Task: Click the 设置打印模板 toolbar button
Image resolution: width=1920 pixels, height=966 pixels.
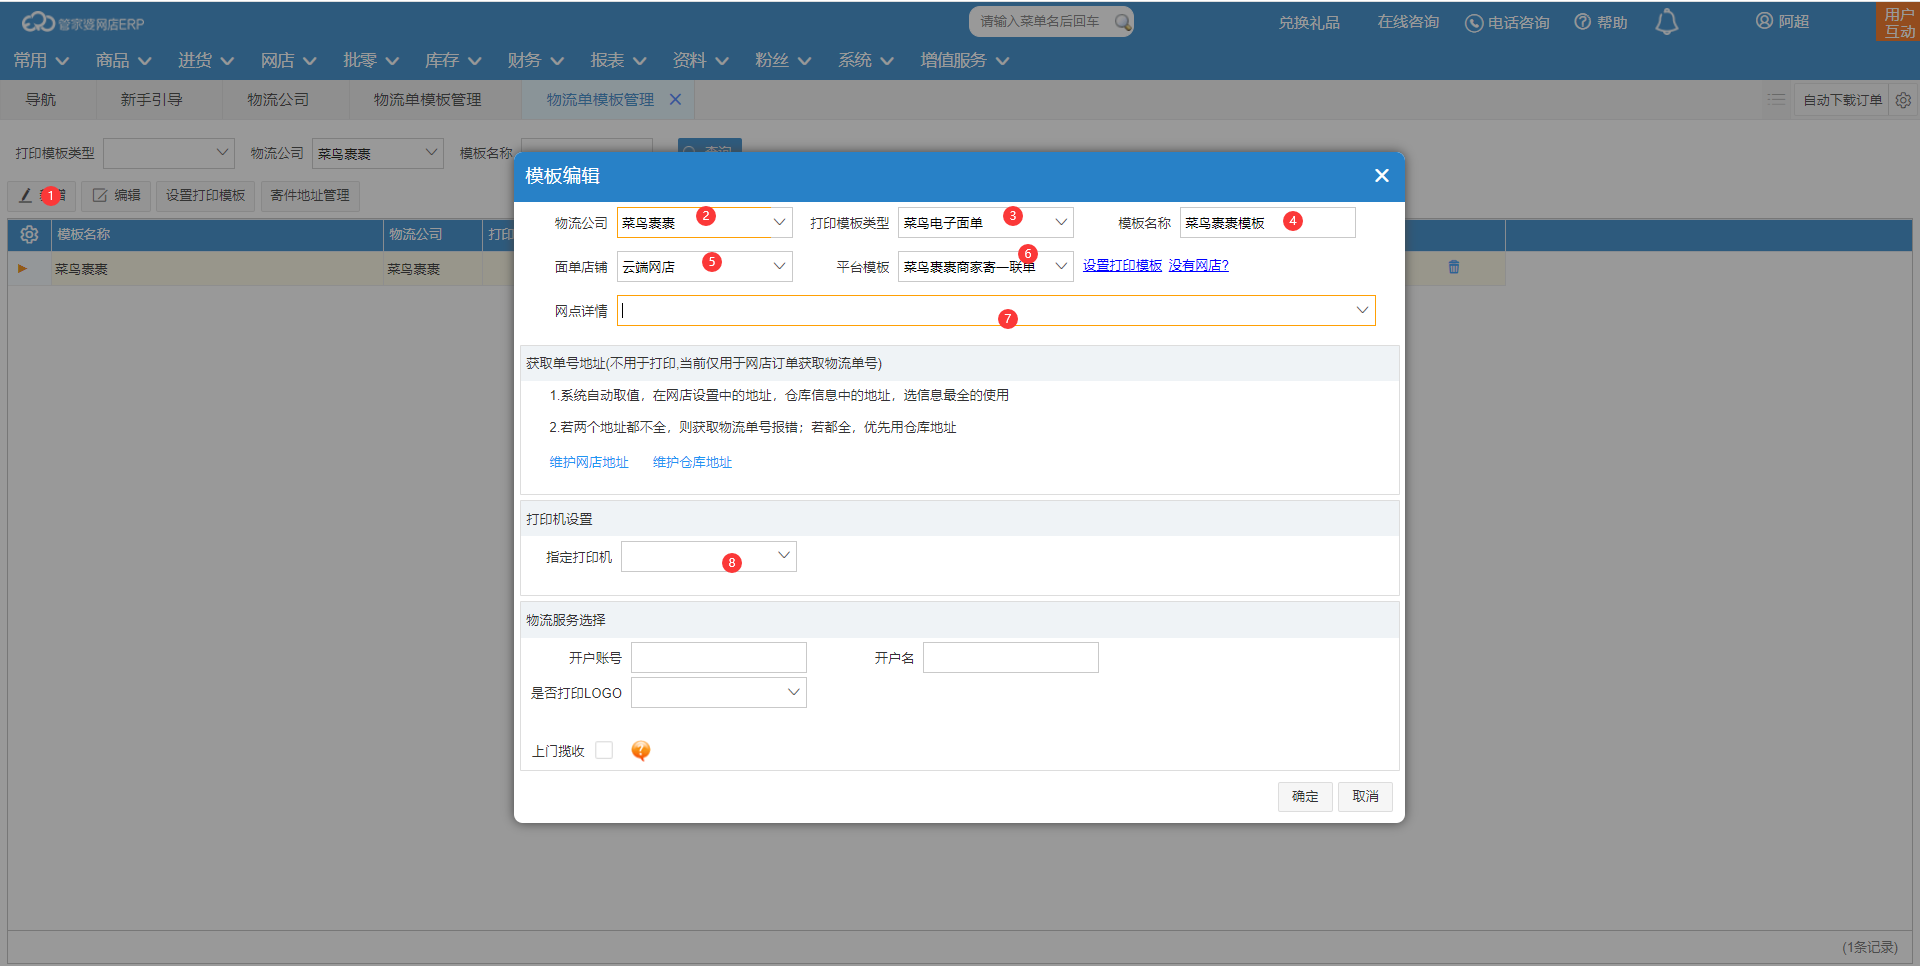Action: point(205,195)
